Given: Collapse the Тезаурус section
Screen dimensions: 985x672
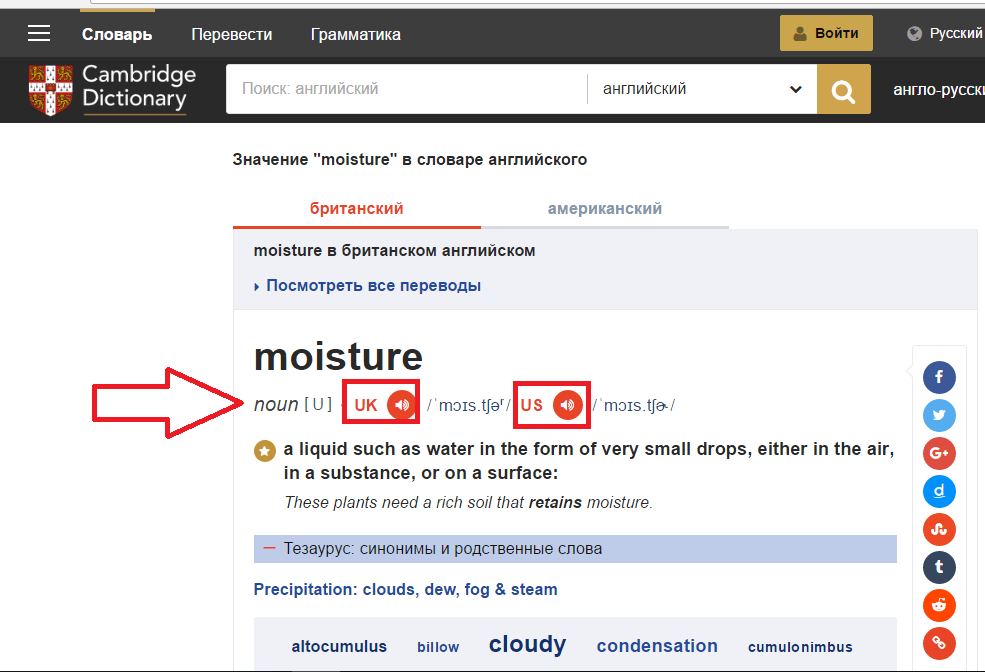Looking at the screenshot, I should click(269, 549).
